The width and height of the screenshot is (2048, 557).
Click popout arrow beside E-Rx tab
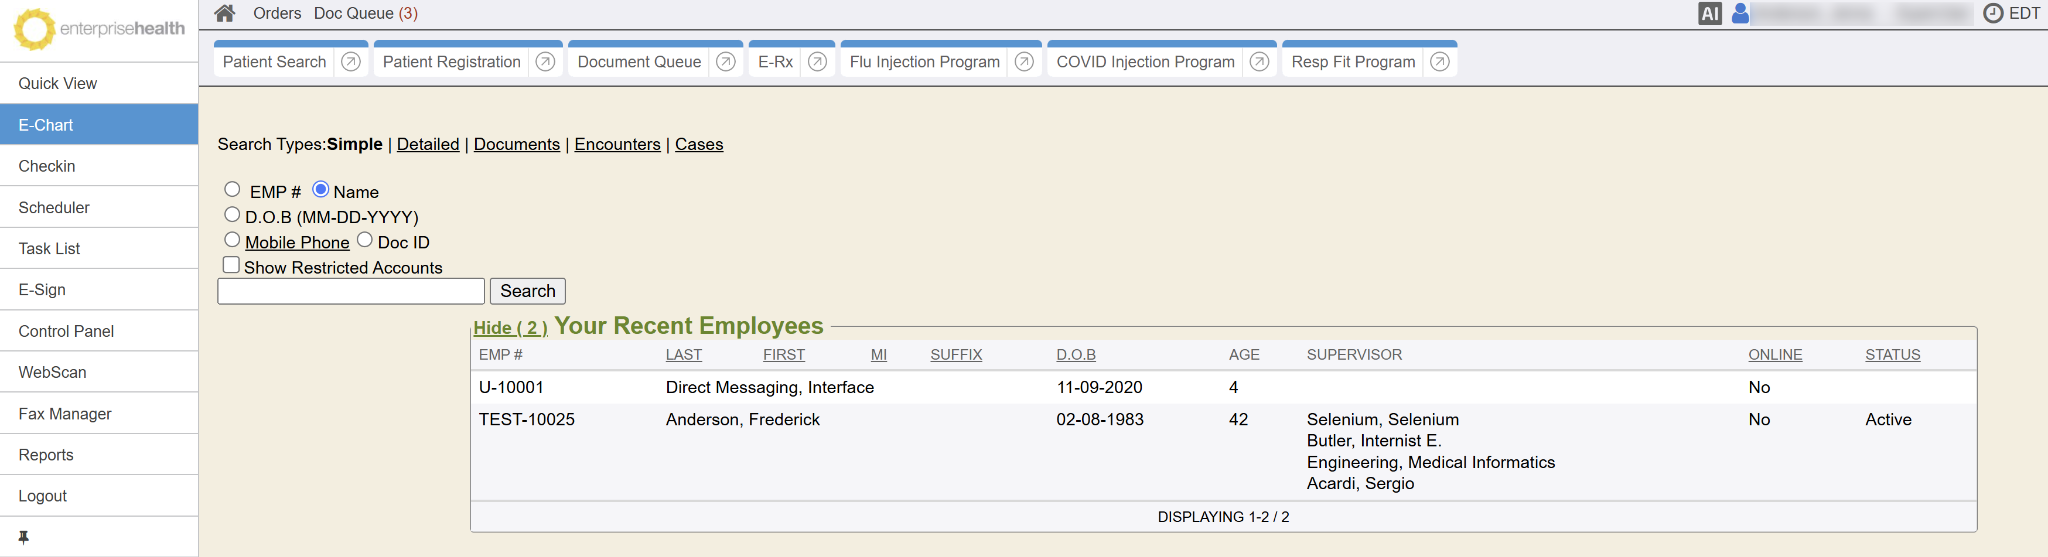817,62
